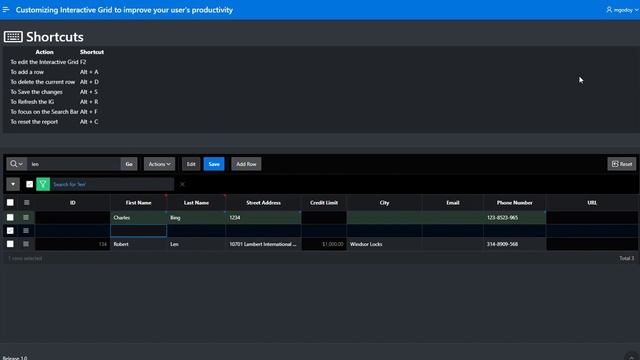Toggle the Edit mode button

(x=191, y=164)
